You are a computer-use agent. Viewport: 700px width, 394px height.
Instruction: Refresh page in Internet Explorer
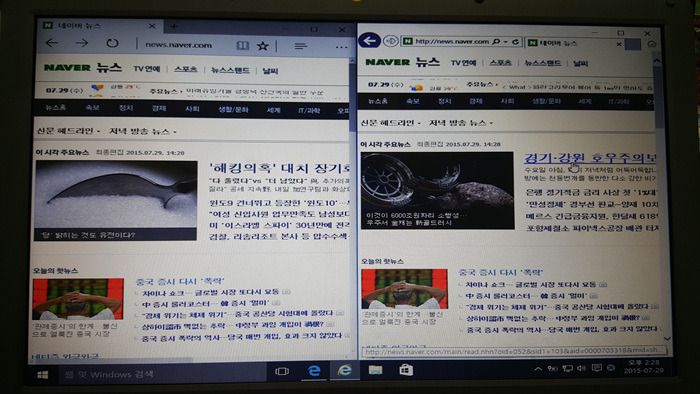pyautogui.click(x=515, y=41)
